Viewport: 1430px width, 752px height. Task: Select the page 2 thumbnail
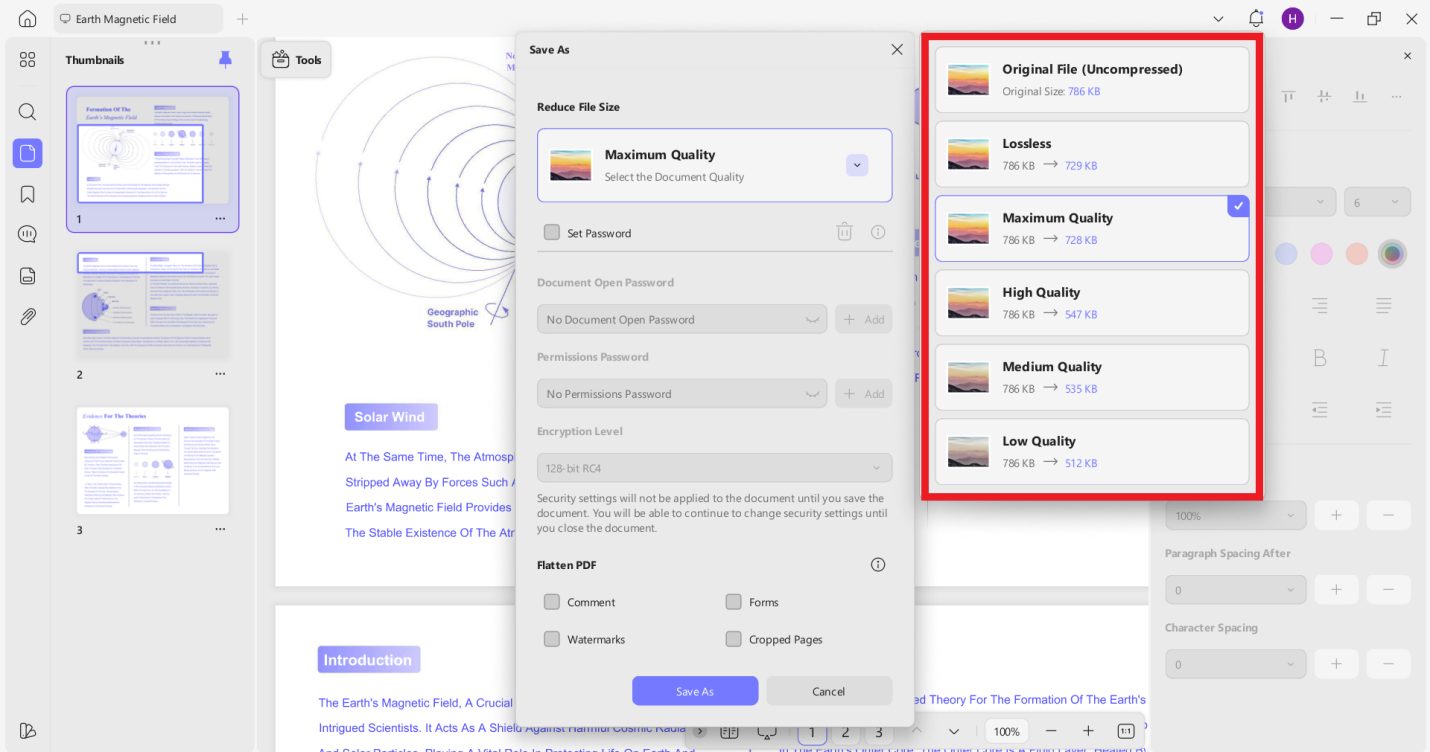[153, 304]
